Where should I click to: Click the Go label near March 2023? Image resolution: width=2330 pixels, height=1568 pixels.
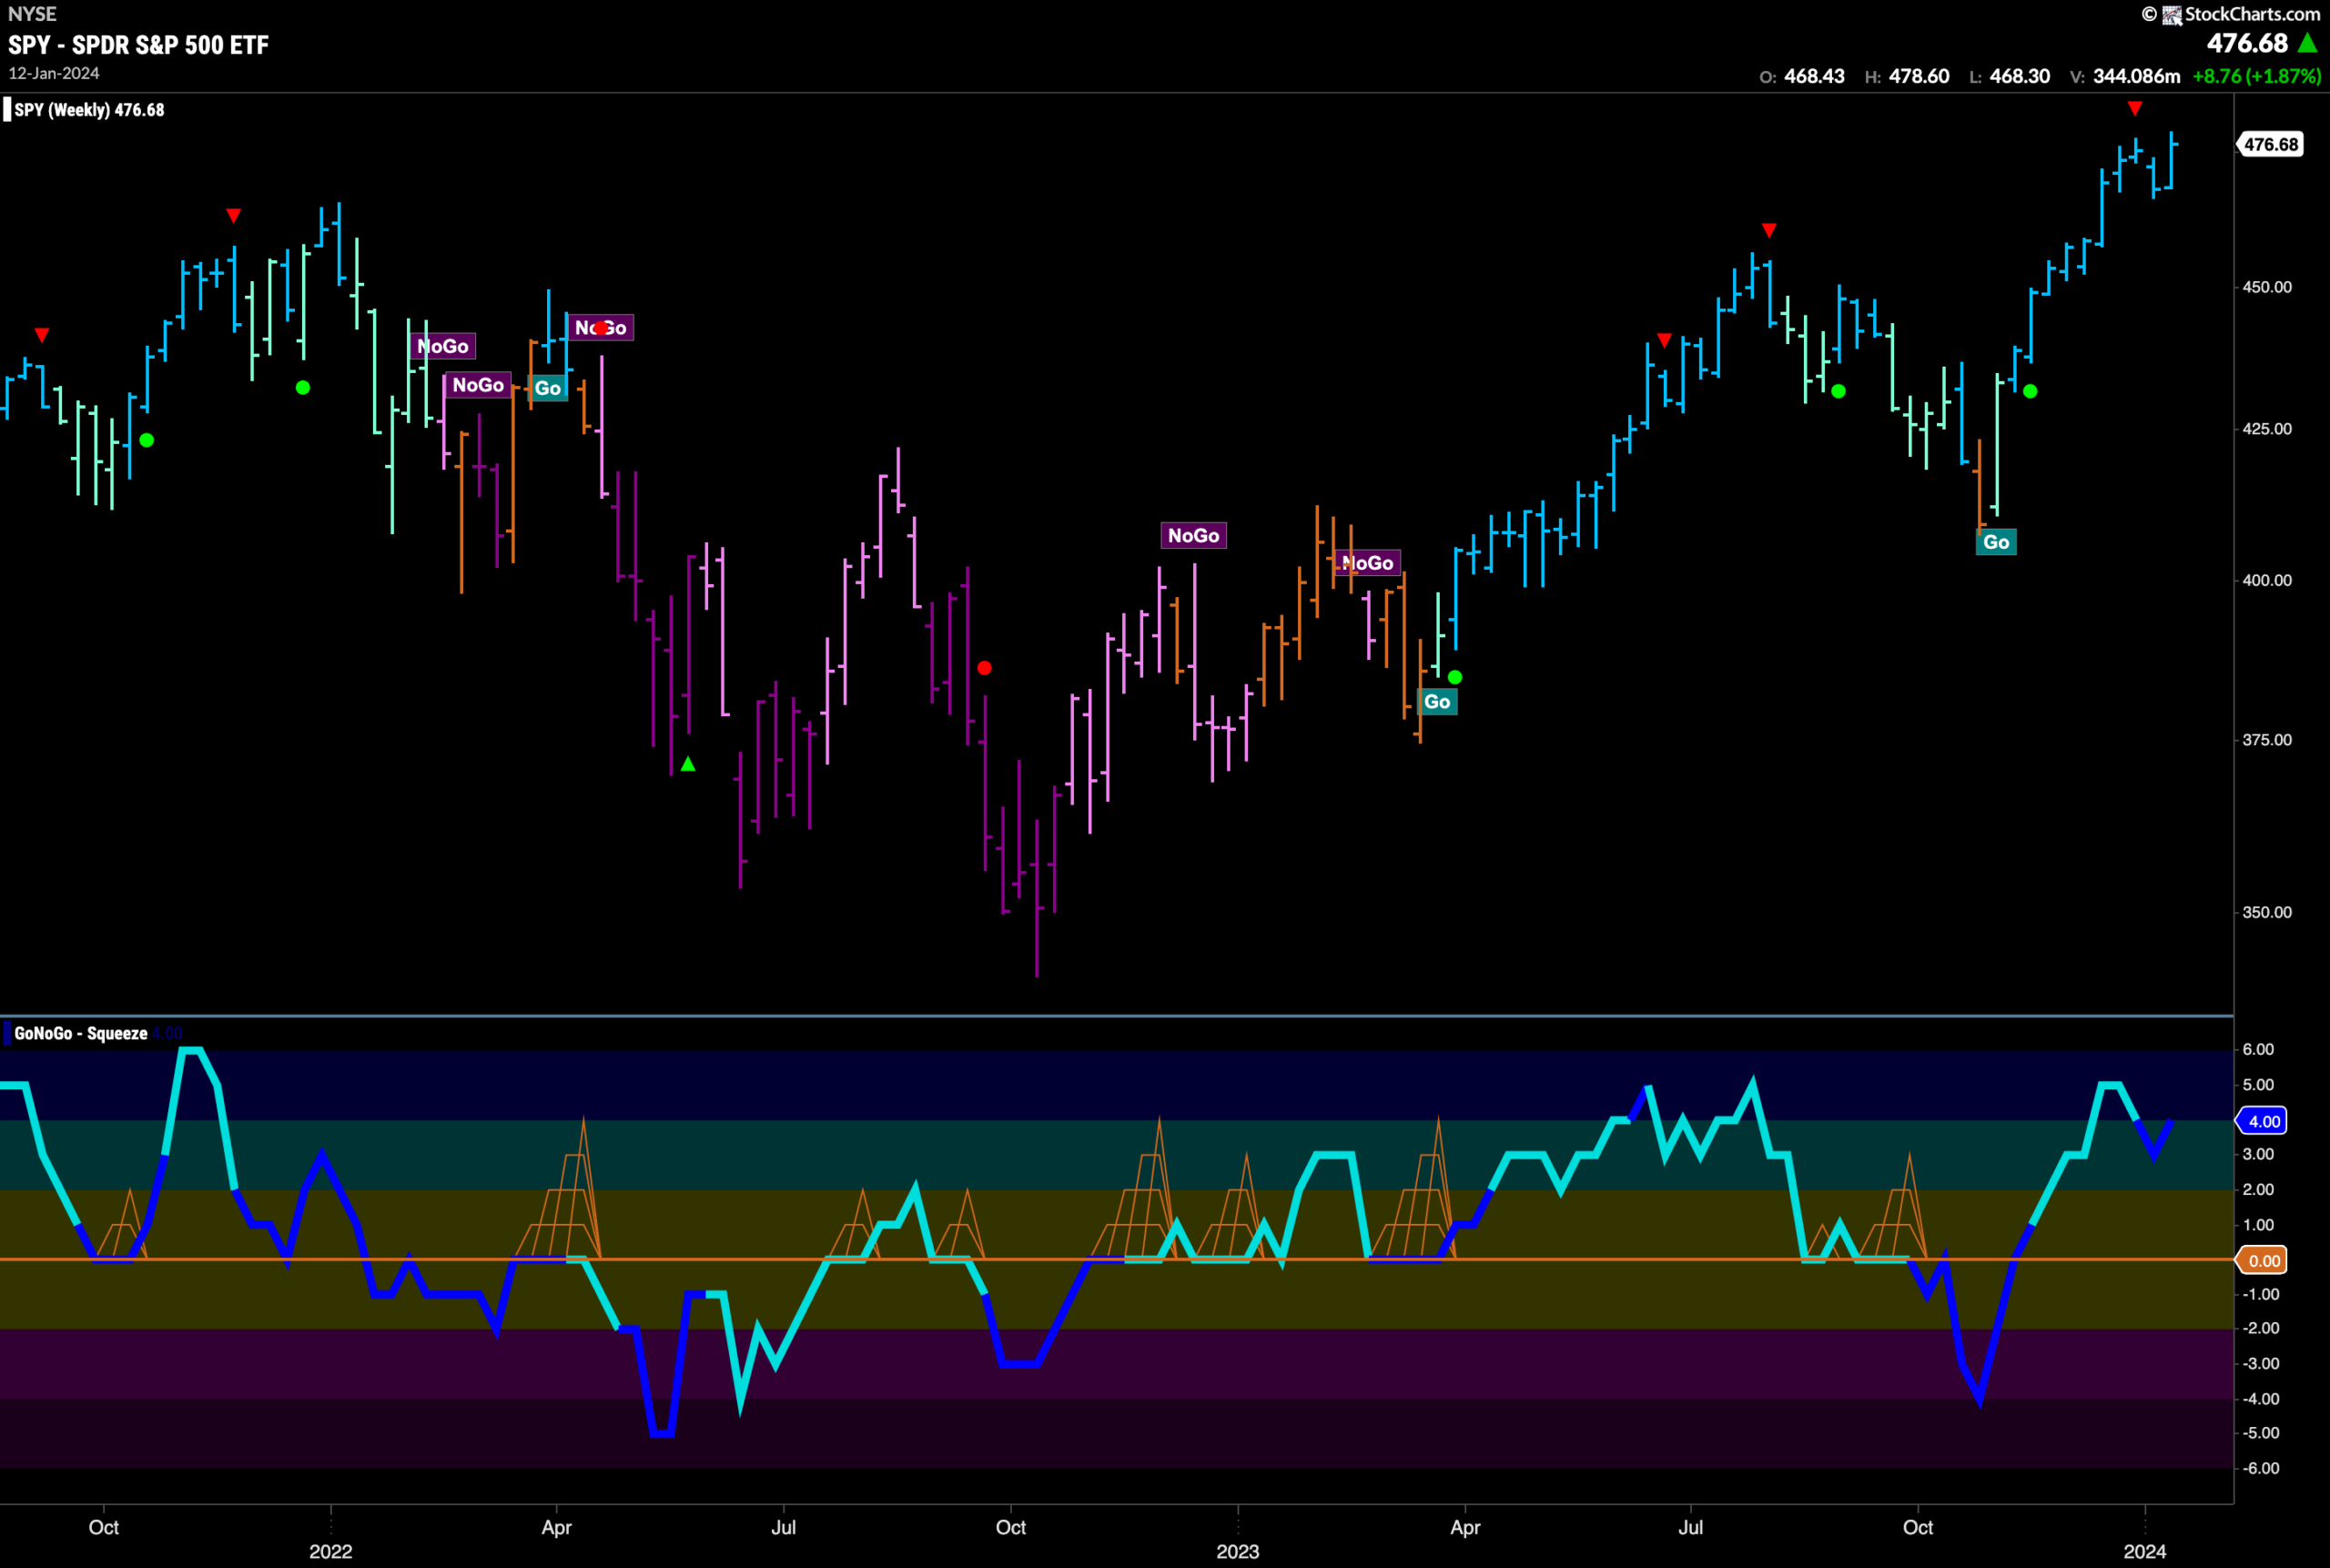click(x=1437, y=702)
